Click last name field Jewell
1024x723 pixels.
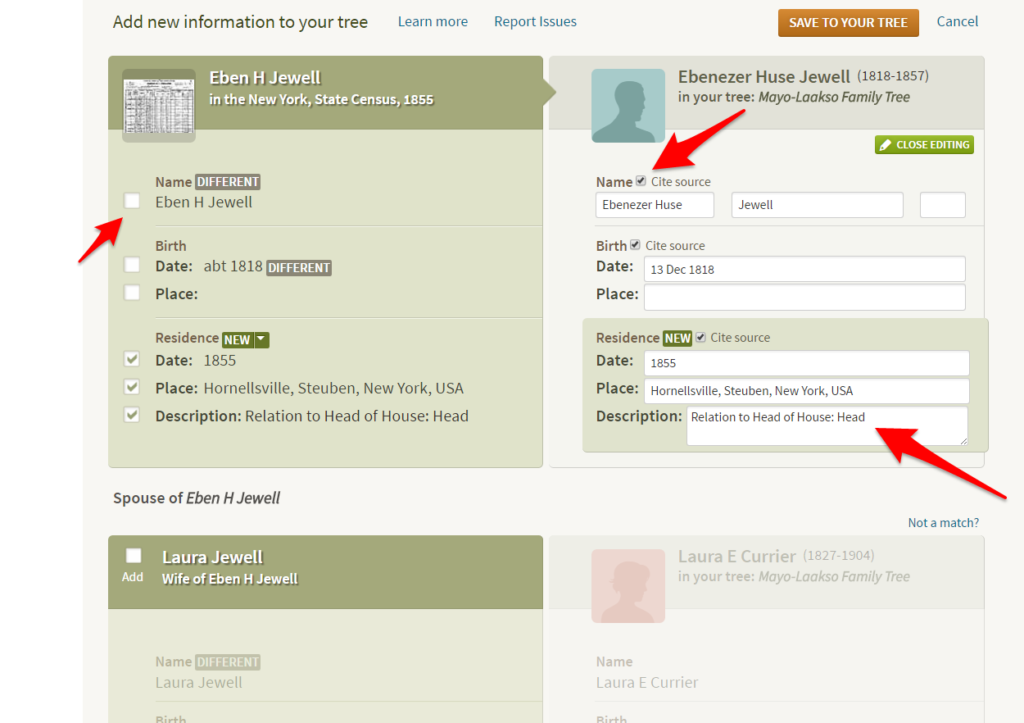click(817, 205)
